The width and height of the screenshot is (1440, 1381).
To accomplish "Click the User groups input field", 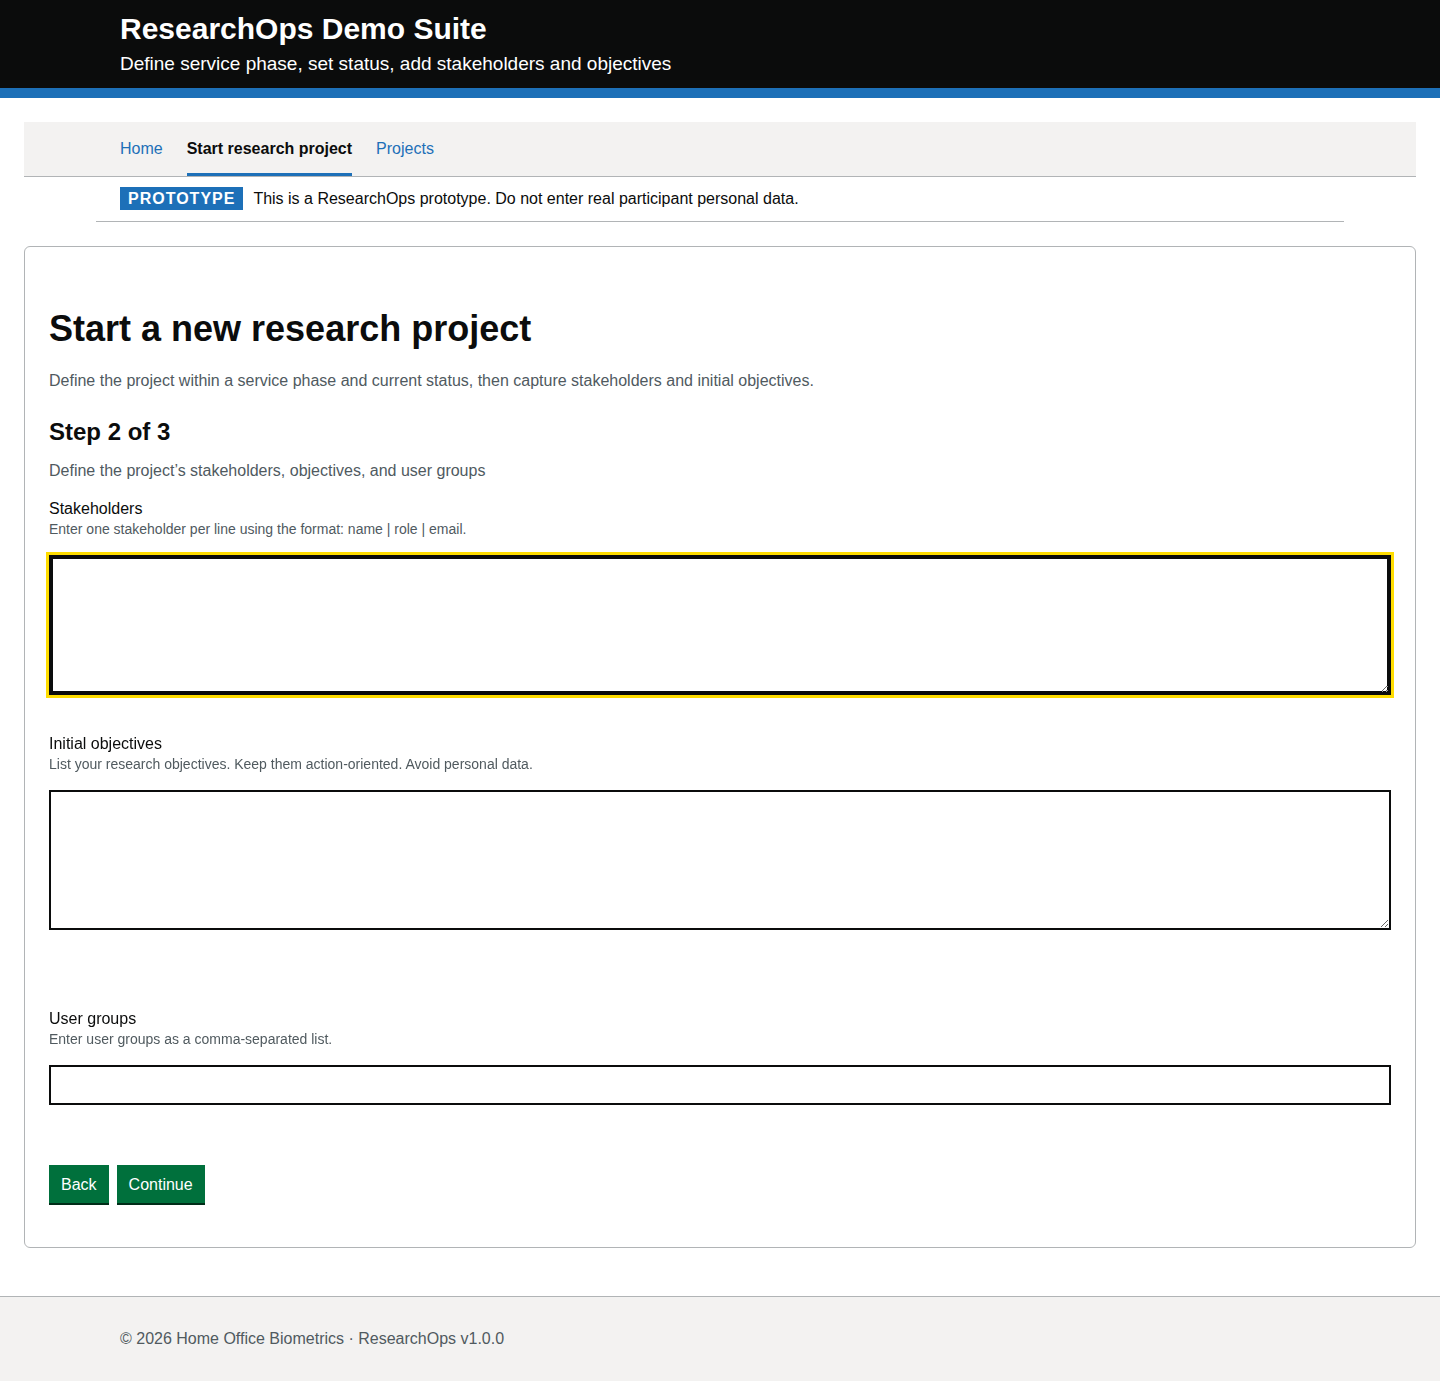I will click(719, 1085).
